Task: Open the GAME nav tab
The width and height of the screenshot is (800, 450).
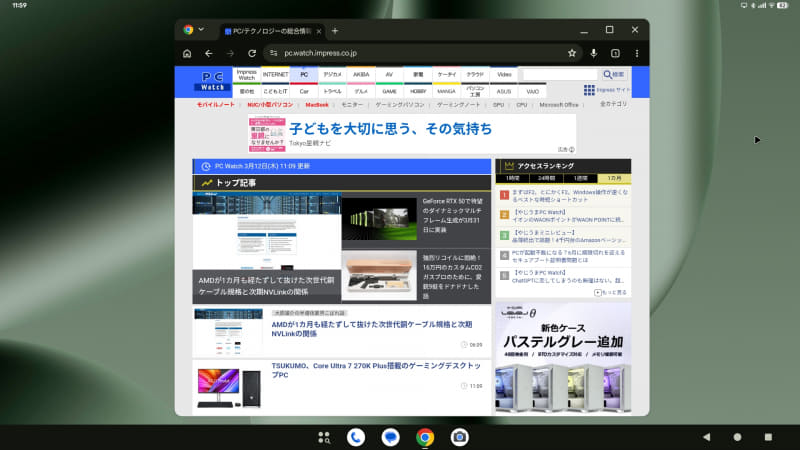Action: coord(389,91)
